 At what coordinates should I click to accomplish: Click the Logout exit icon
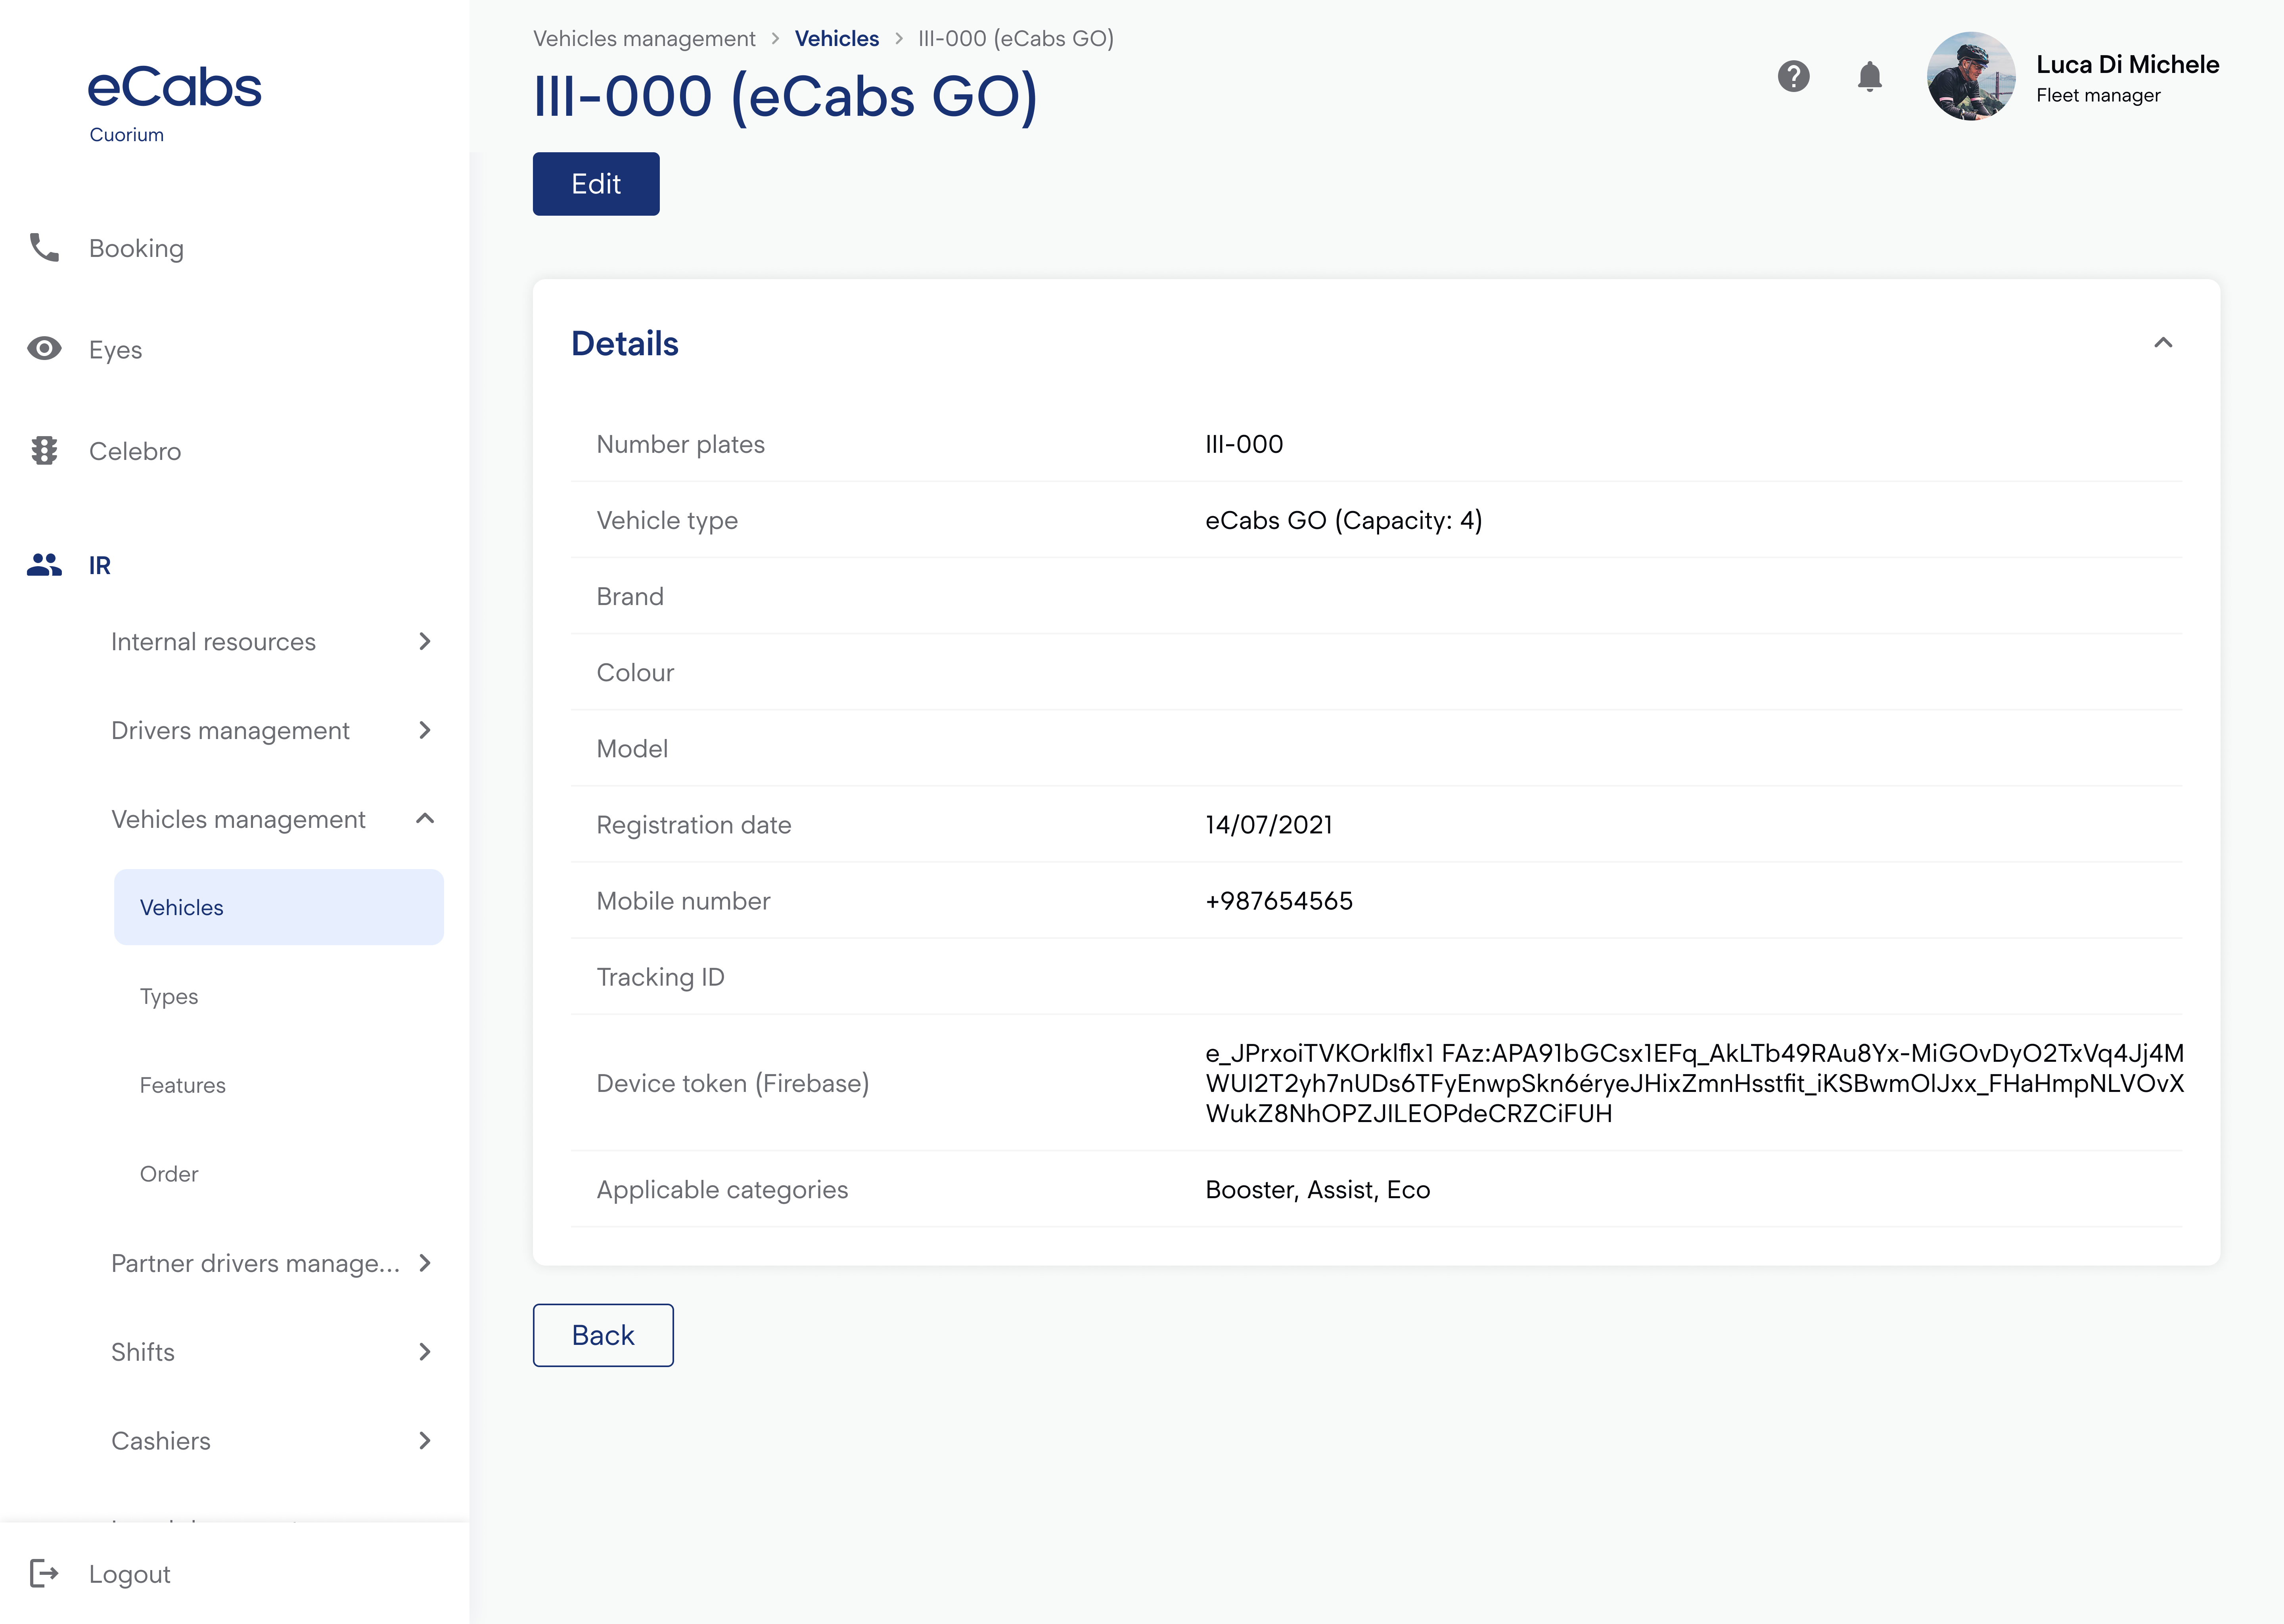point(44,1573)
